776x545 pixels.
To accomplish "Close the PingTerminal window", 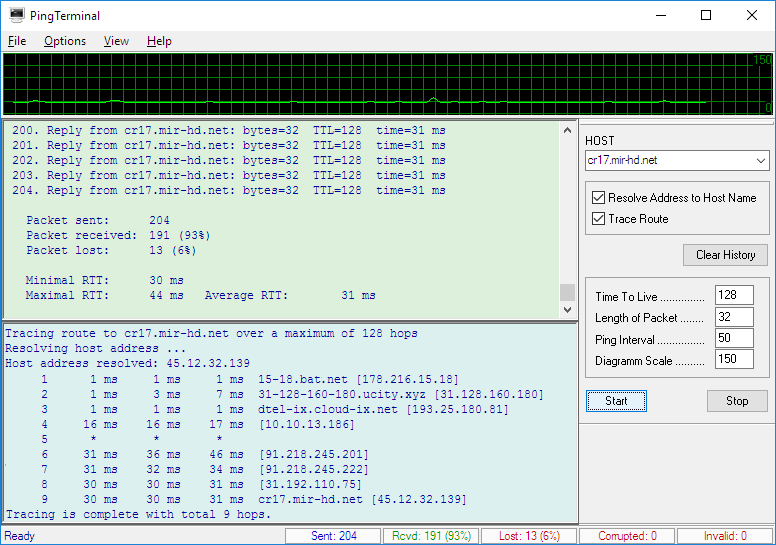I will point(752,15).
